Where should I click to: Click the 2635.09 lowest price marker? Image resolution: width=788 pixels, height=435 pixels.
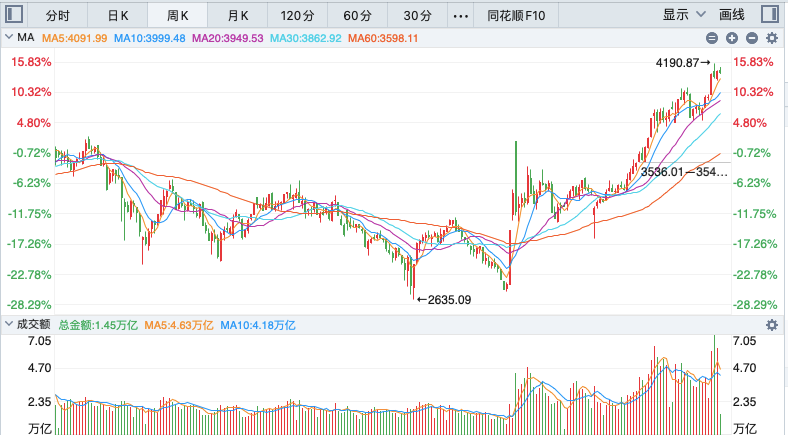[x=448, y=299]
